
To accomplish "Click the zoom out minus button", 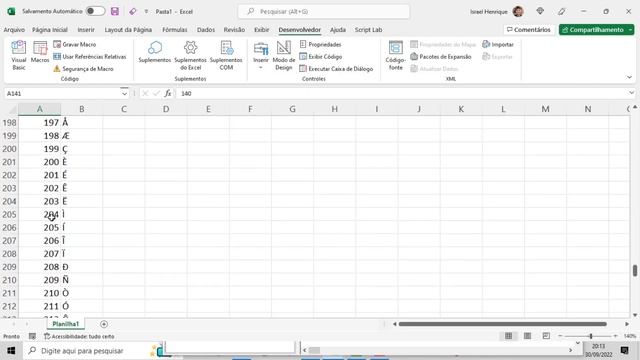I will pyautogui.click(x=560, y=336).
